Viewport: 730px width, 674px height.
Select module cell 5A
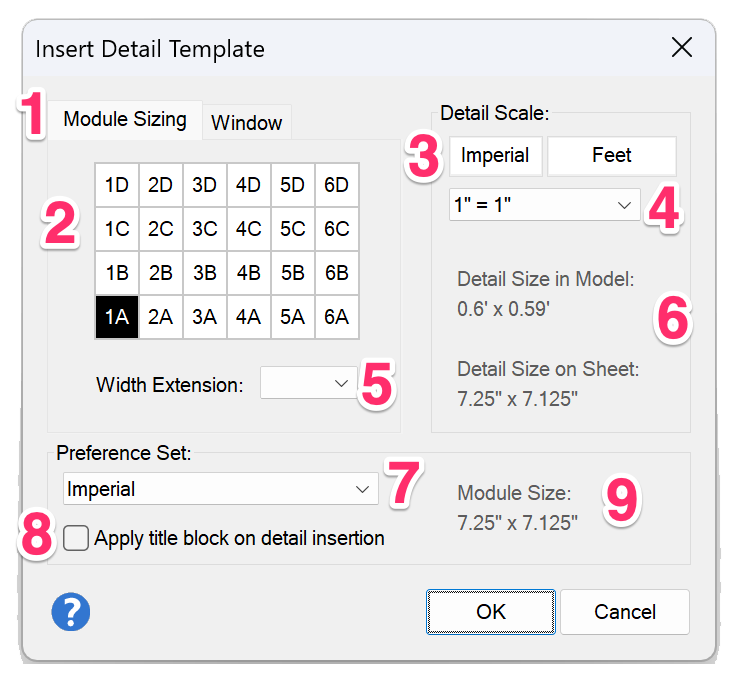293,317
